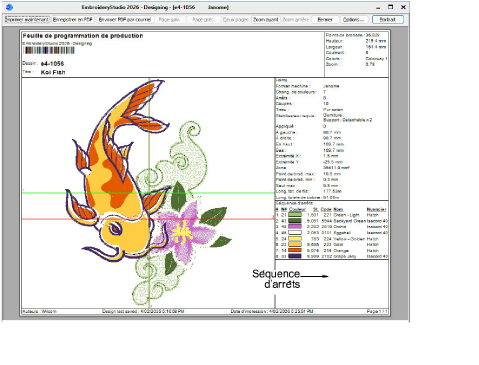Select the Deux pages view button

coord(236,20)
